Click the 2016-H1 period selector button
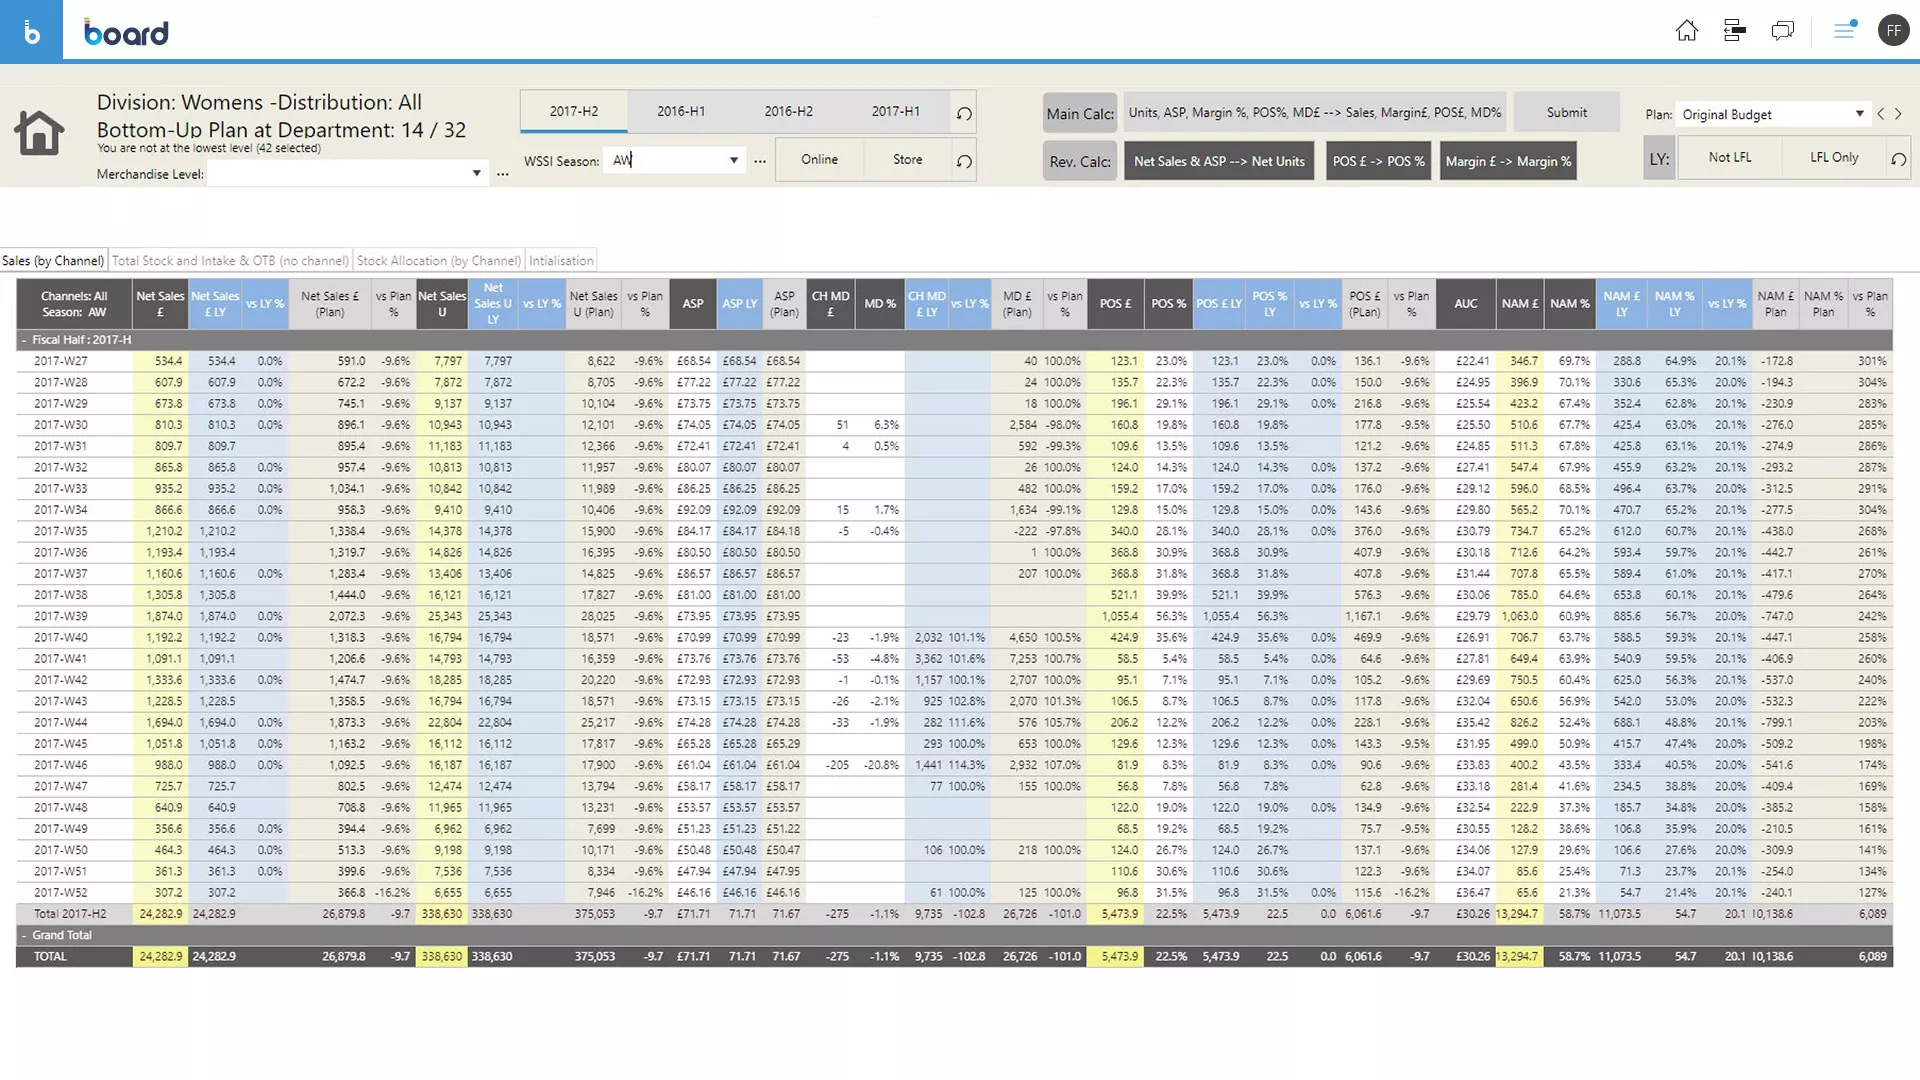Viewport: 1920px width, 1080px height. click(680, 111)
